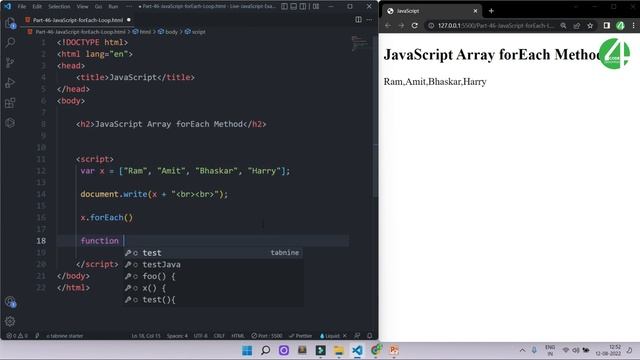
Task: Go back in Chrome browser
Action: pyautogui.click(x=388, y=25)
